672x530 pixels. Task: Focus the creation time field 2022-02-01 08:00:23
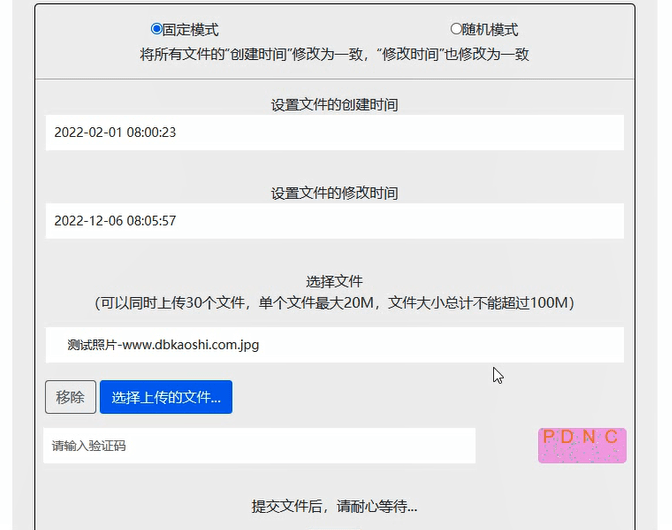pos(335,132)
